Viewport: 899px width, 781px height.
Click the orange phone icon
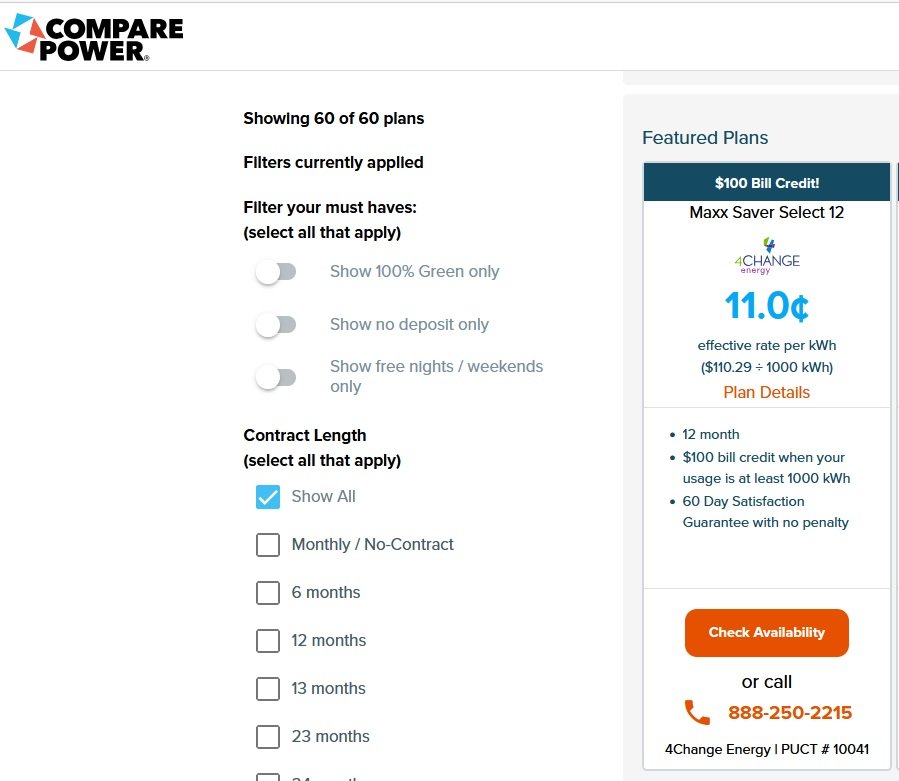tap(697, 713)
